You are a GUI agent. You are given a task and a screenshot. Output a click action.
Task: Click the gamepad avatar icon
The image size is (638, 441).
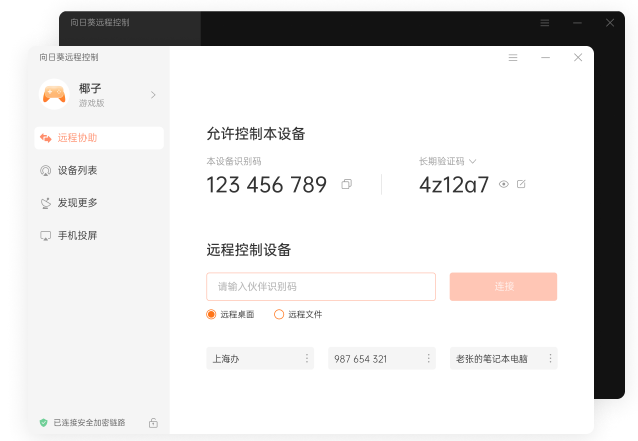[x=54, y=94]
